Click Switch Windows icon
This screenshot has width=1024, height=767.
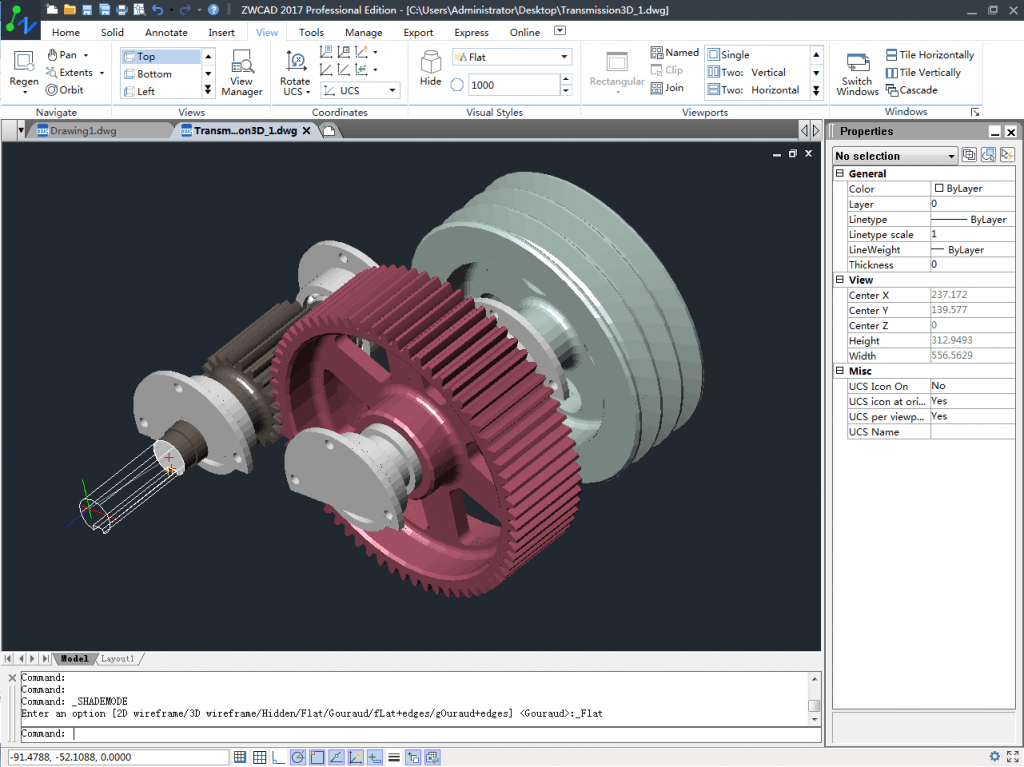pyautogui.click(x=857, y=63)
